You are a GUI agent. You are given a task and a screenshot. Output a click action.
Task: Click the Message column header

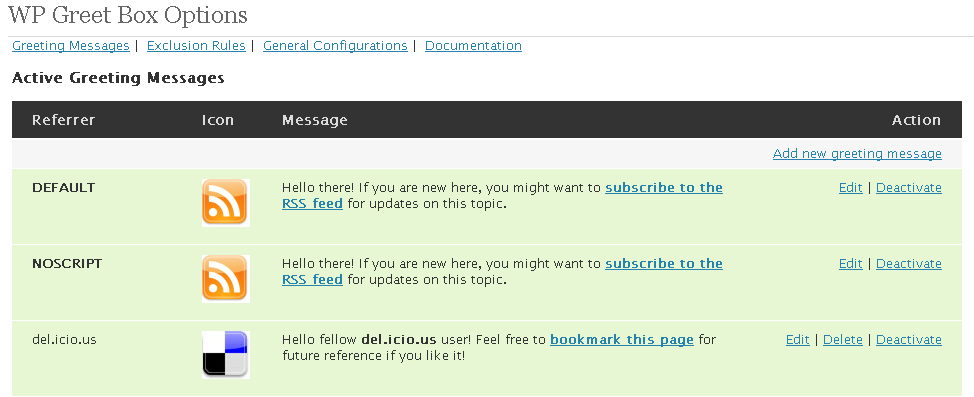(x=314, y=120)
